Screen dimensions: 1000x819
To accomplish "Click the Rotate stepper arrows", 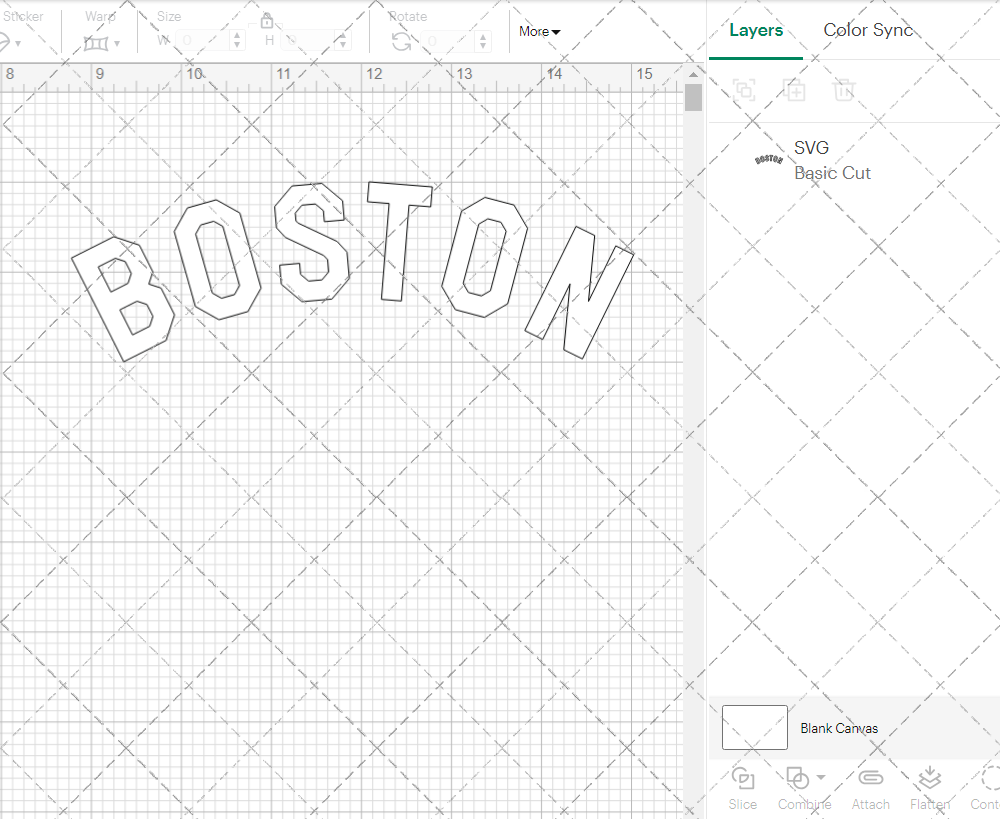I will click(483, 41).
